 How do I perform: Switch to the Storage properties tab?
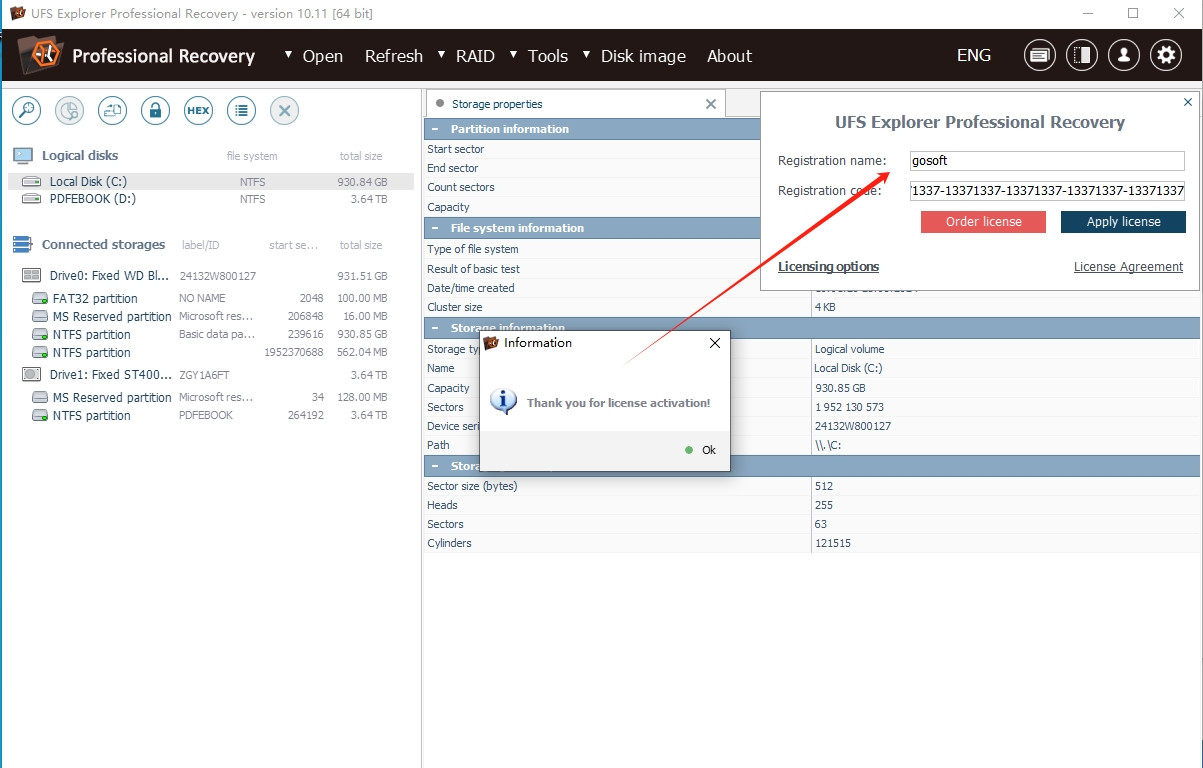click(575, 104)
